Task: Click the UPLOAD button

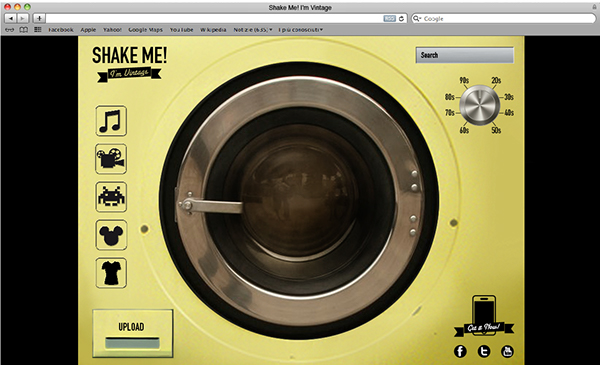Action: (x=132, y=333)
